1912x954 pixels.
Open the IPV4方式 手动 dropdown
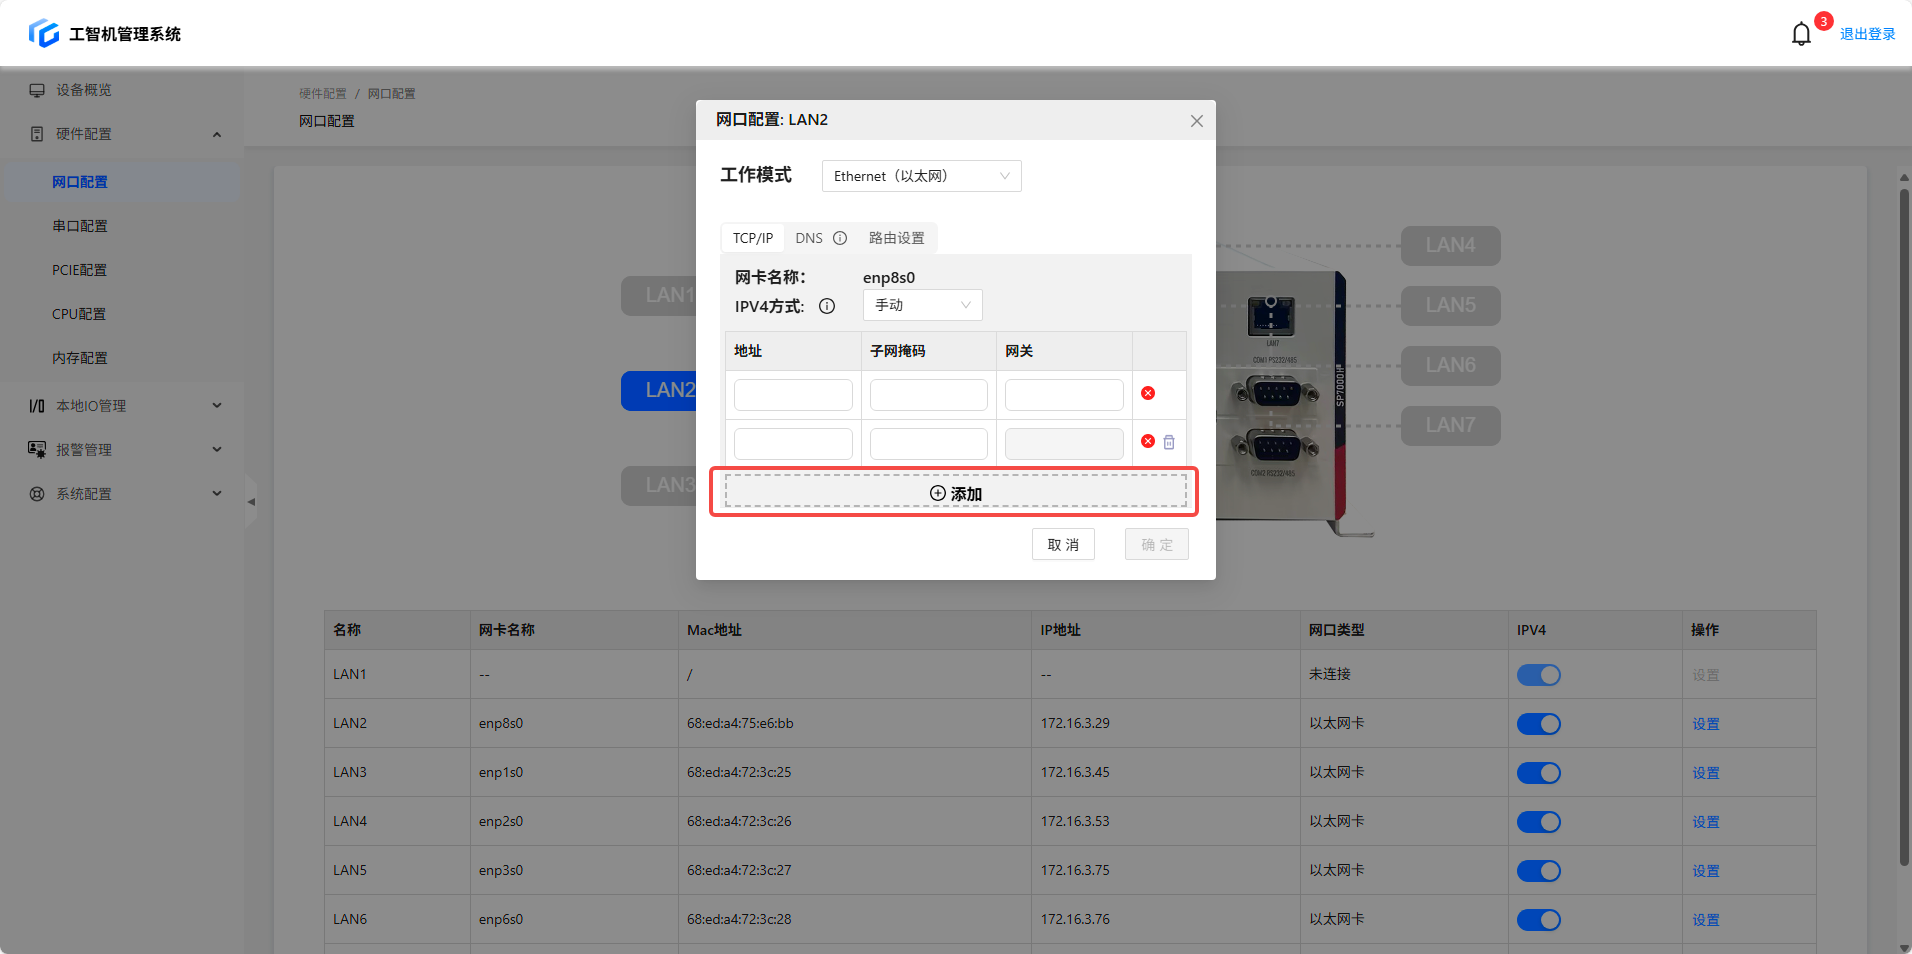click(x=922, y=305)
